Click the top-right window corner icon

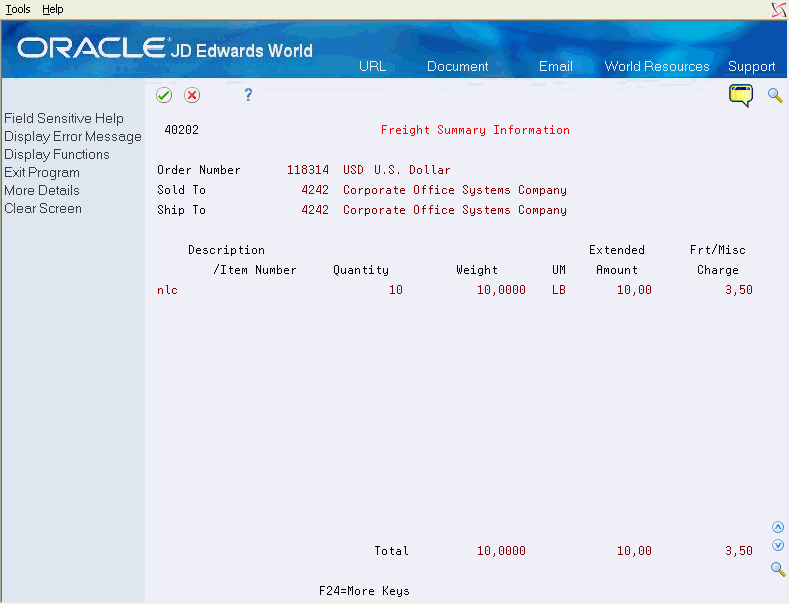[x=779, y=10]
